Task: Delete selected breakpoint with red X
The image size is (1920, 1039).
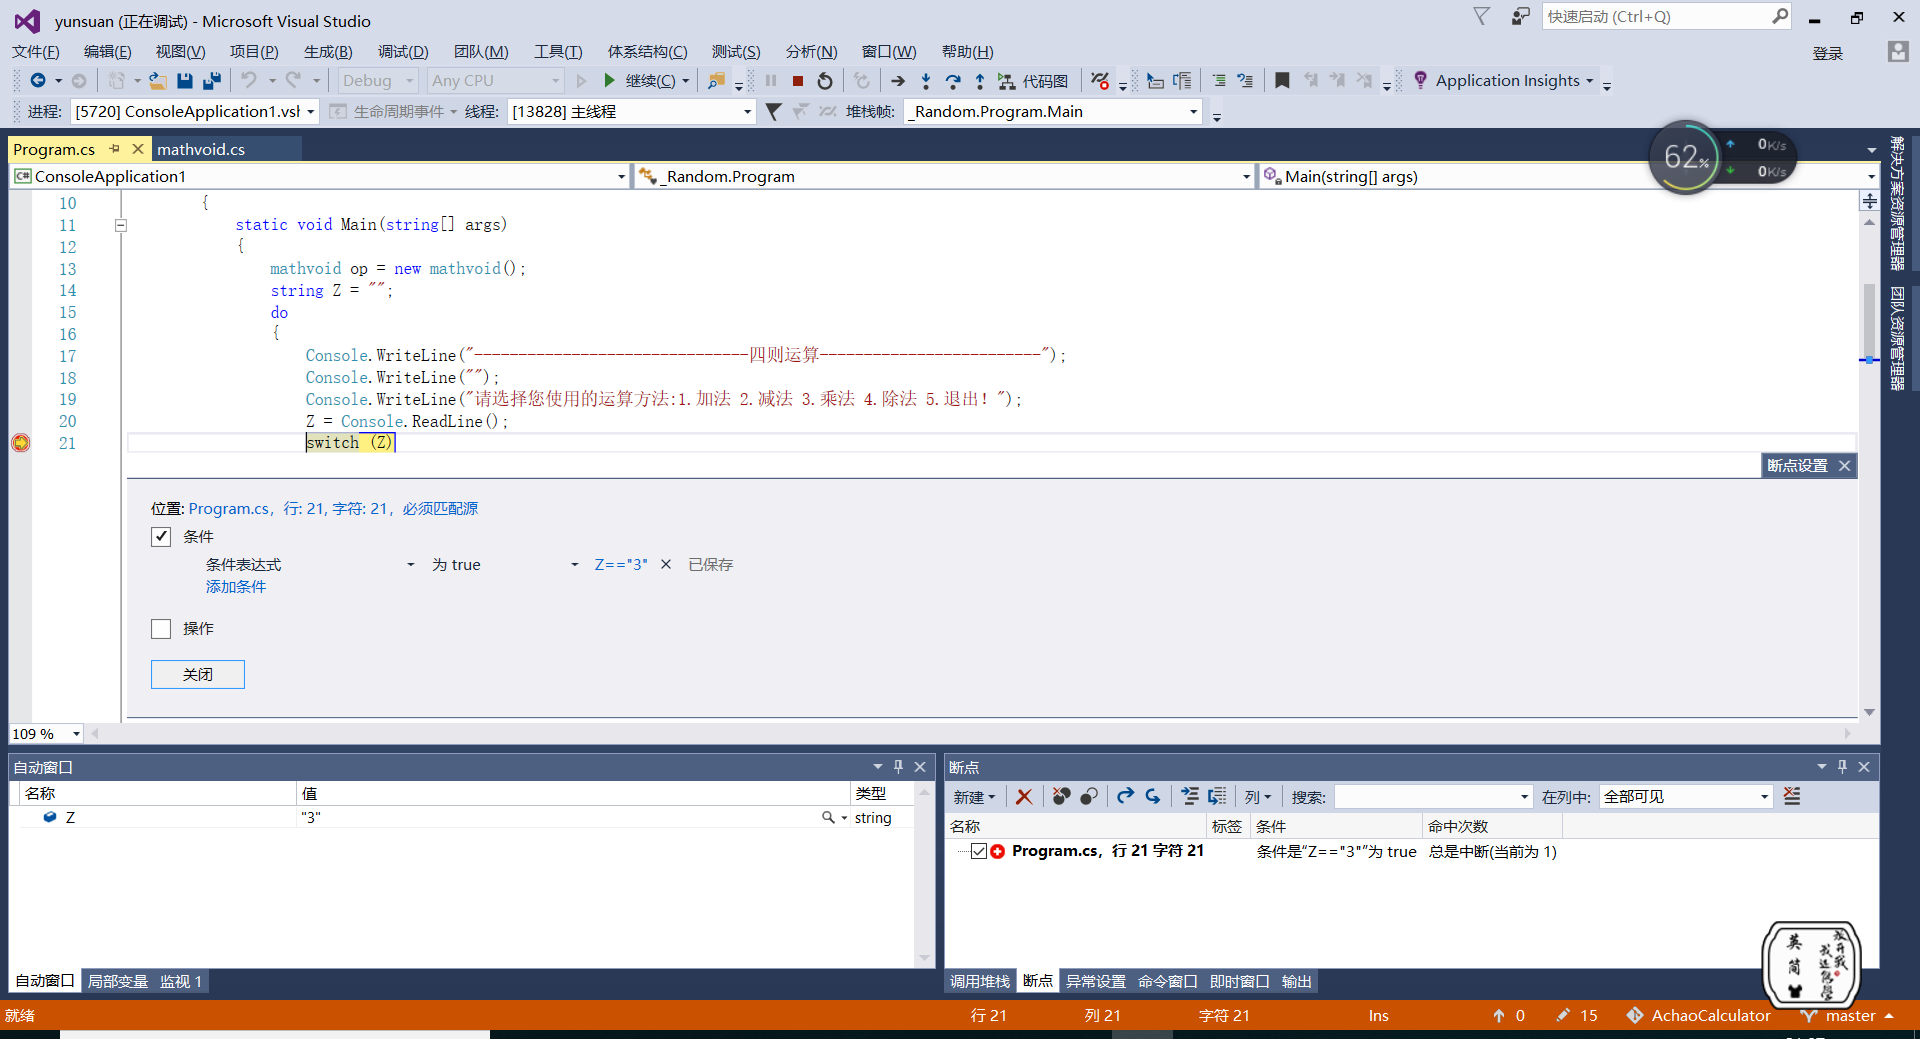Action: click(x=1024, y=797)
